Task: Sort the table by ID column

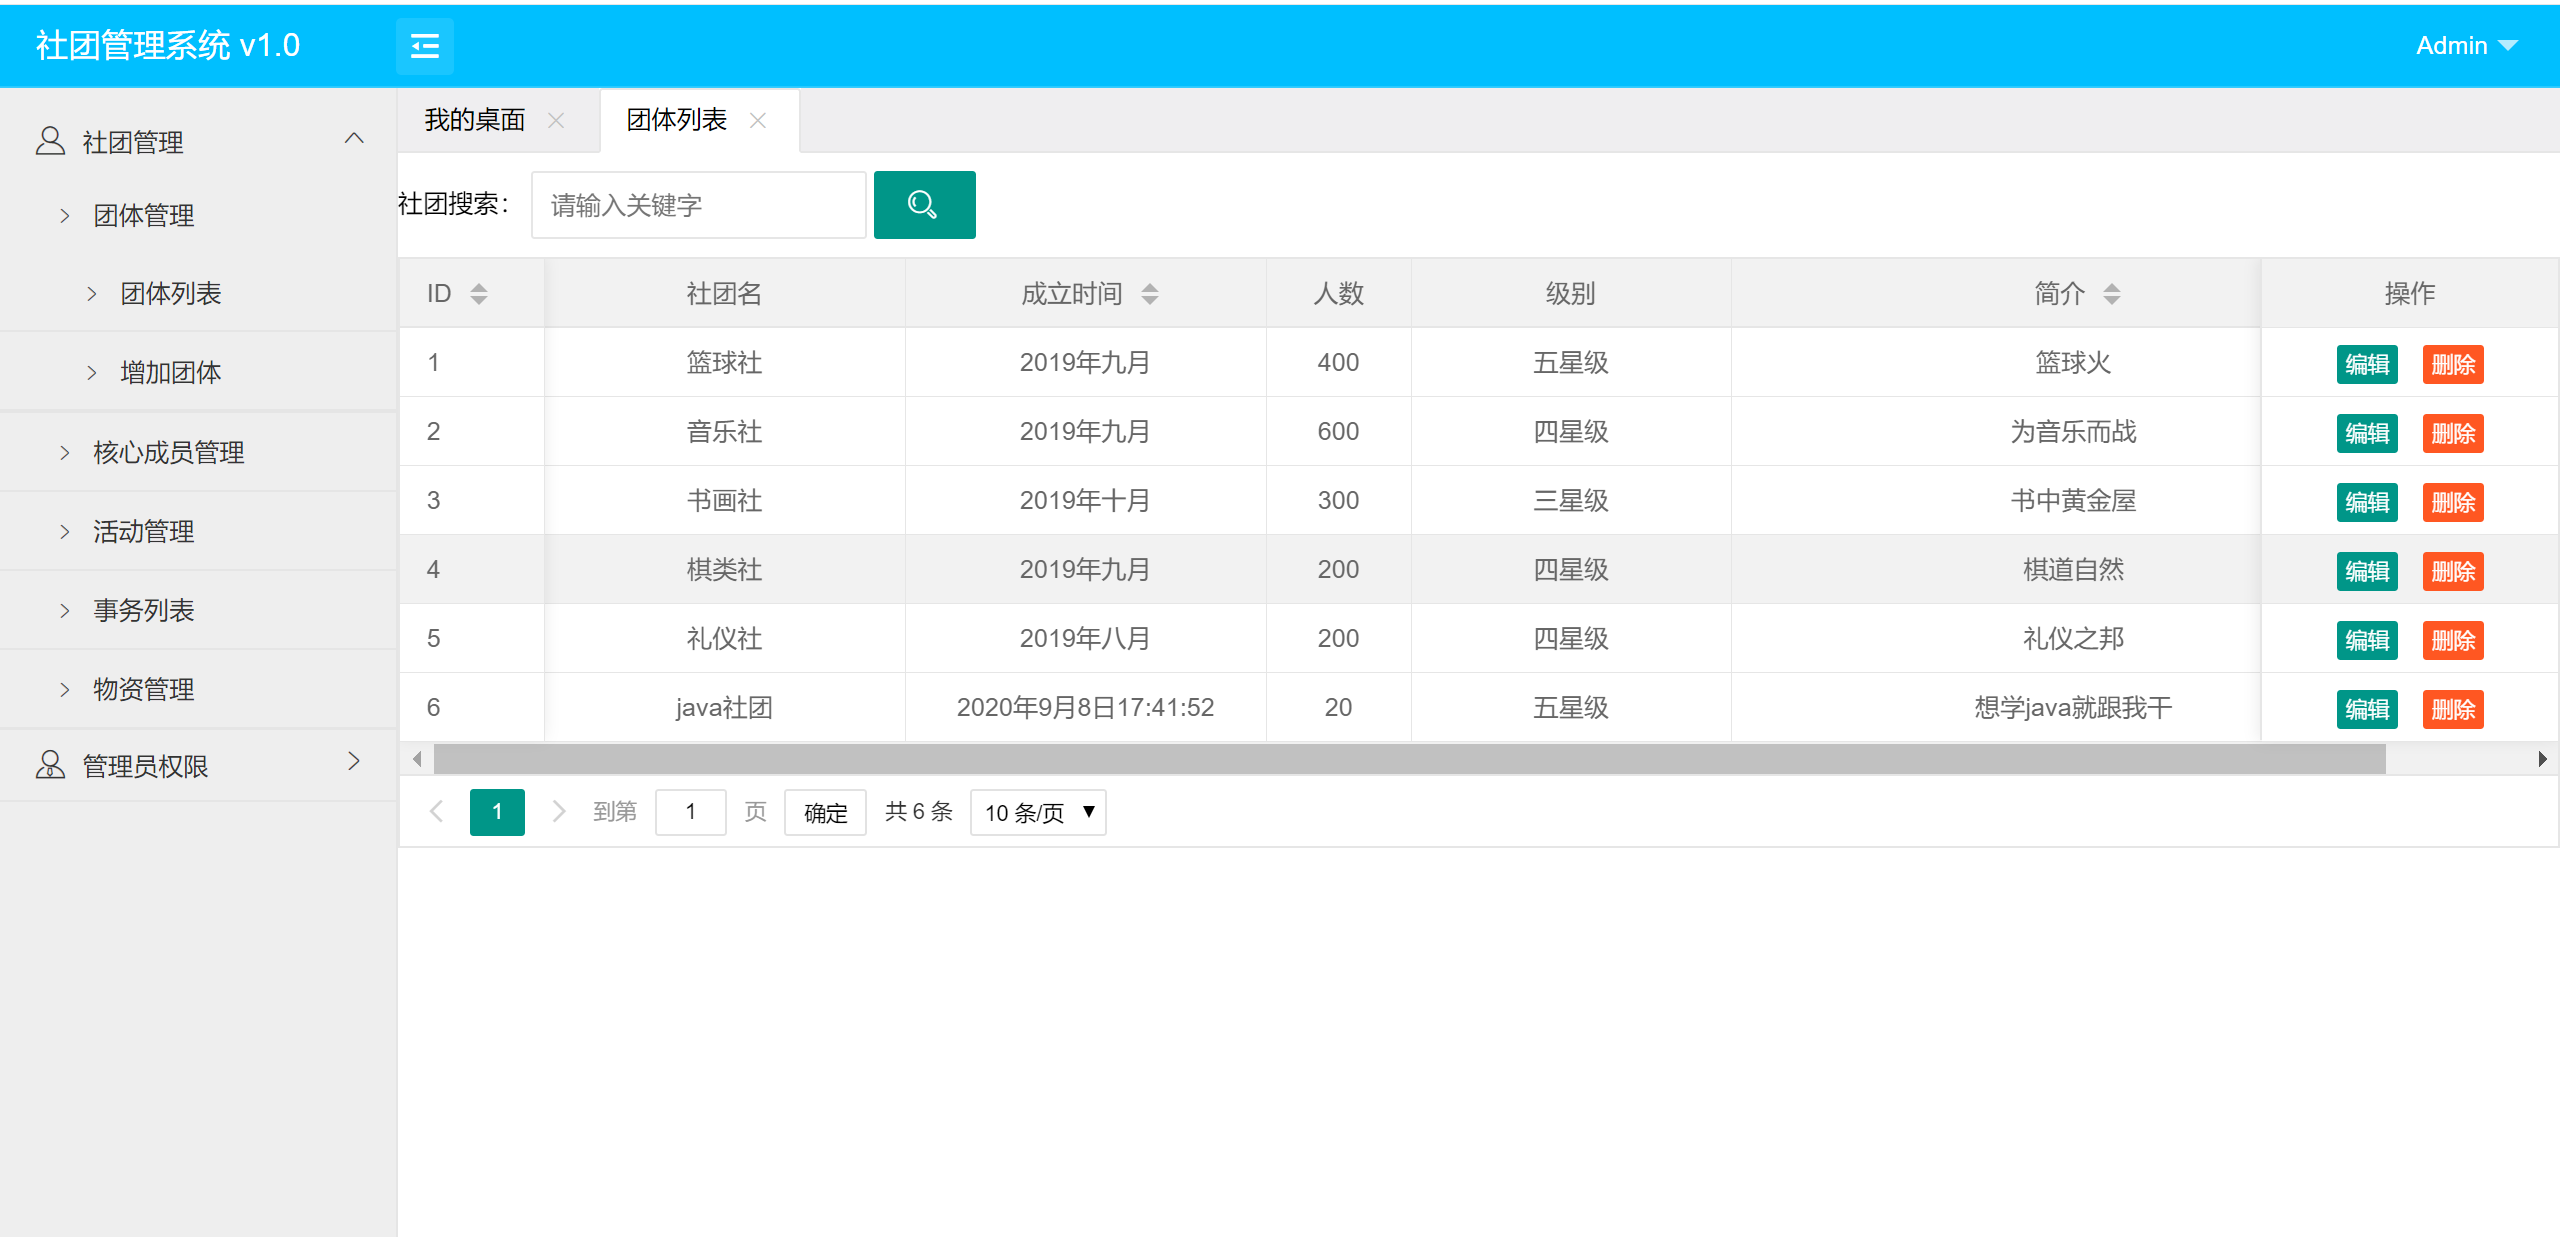Action: tap(478, 293)
